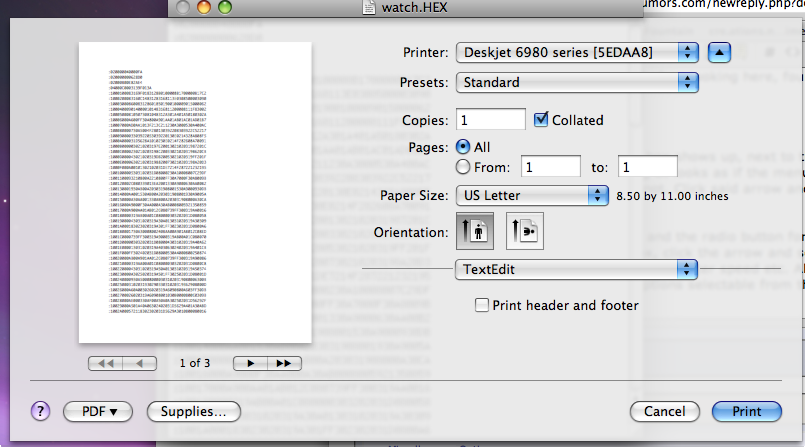Screen dimensions: 805x448
Task: Select portrait orientation icon
Action: [475, 231]
